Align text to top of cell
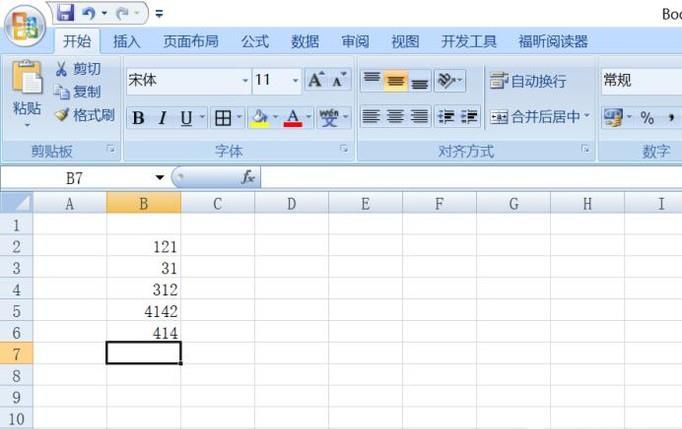682x429 pixels. (x=372, y=80)
